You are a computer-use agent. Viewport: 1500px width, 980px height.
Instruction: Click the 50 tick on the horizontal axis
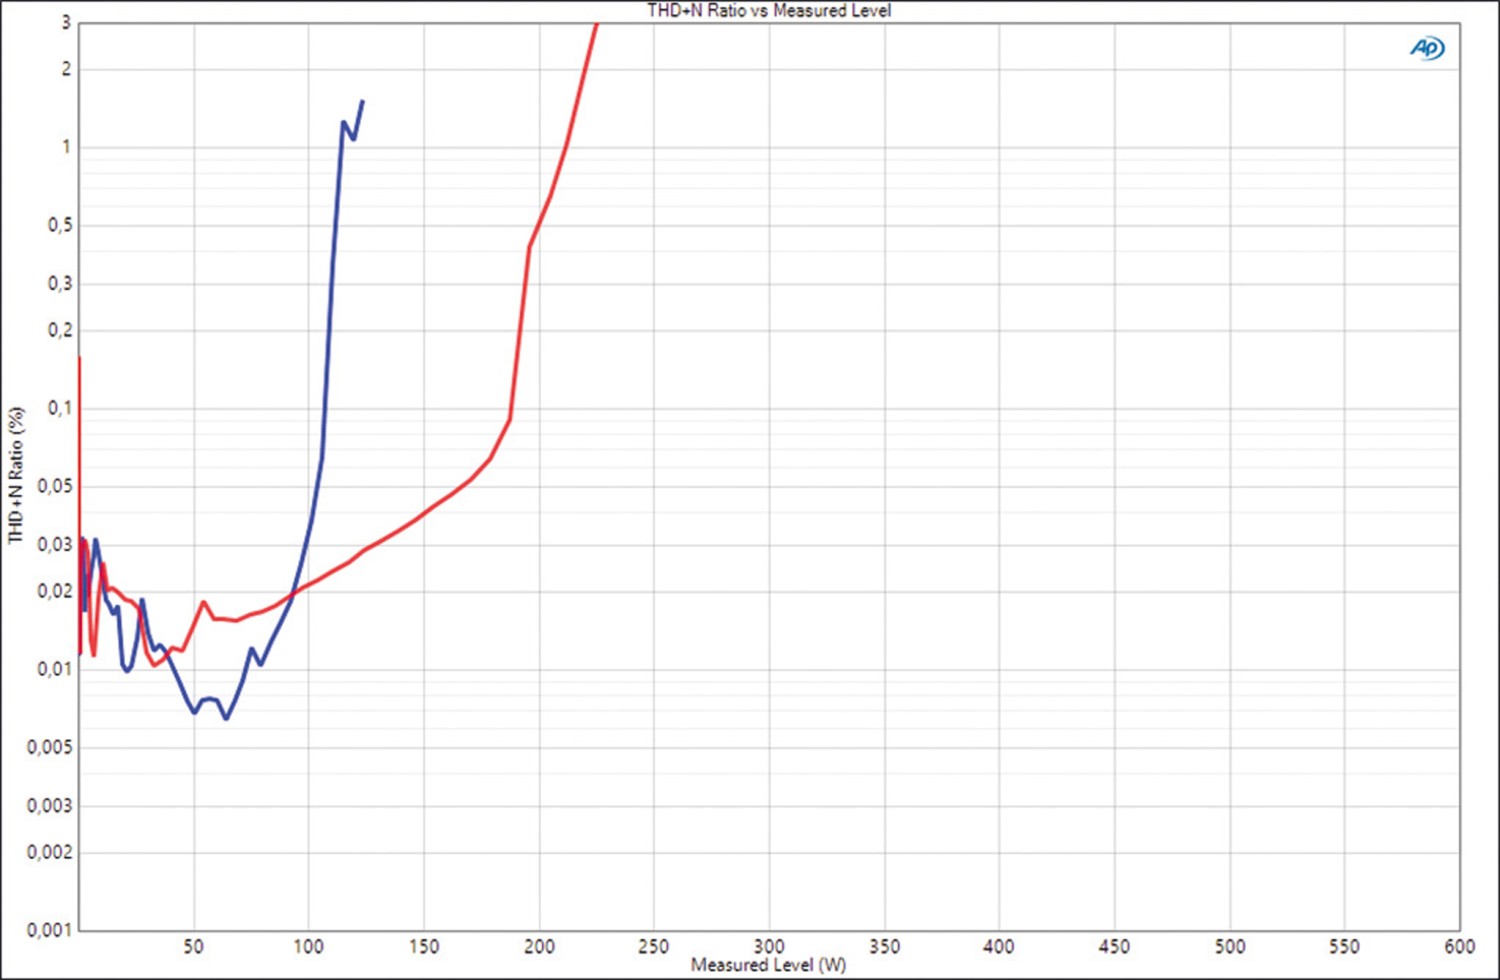coord(193,946)
